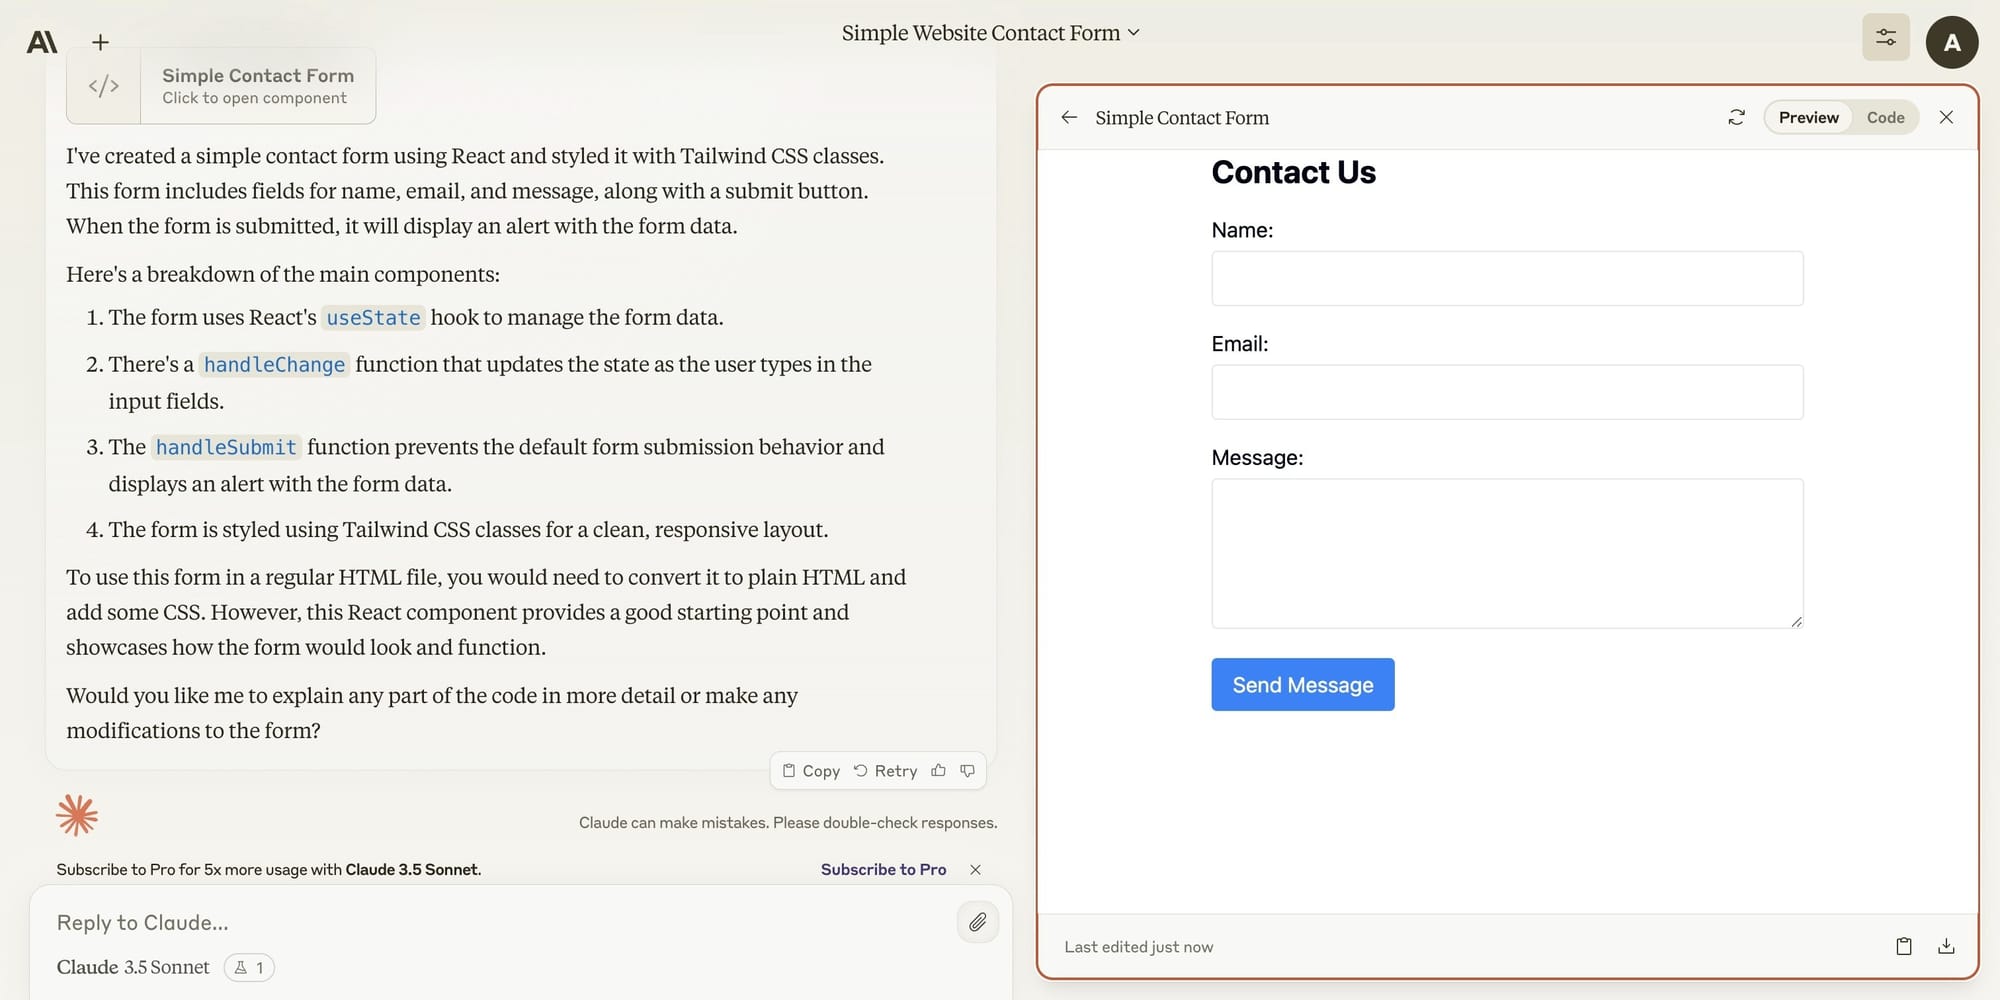
Task: Start a new chat with the plus icon
Action: pyautogui.click(x=100, y=42)
